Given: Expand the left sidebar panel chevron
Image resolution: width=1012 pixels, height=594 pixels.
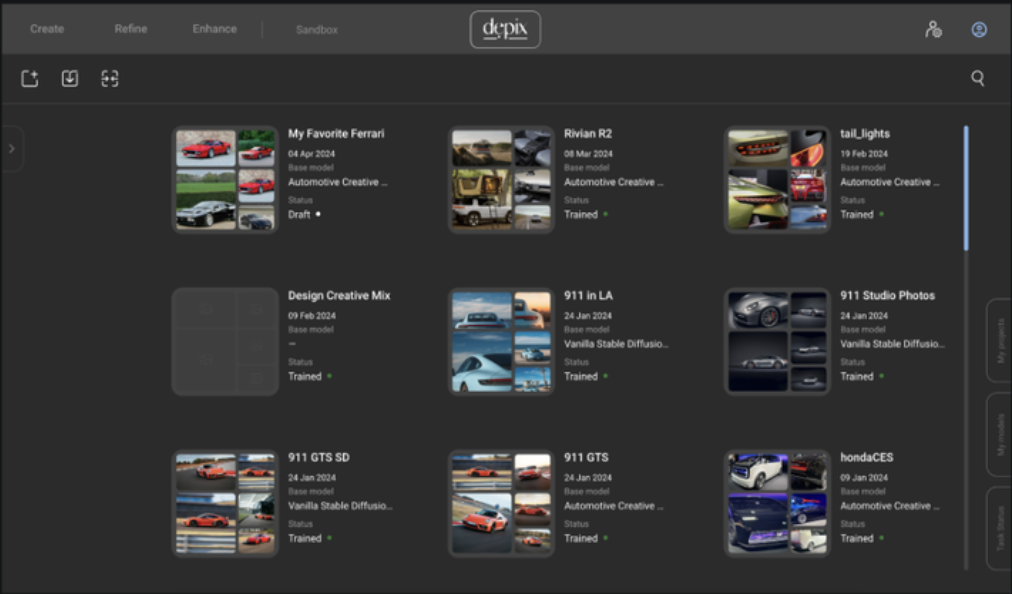Looking at the screenshot, I should click(11, 148).
